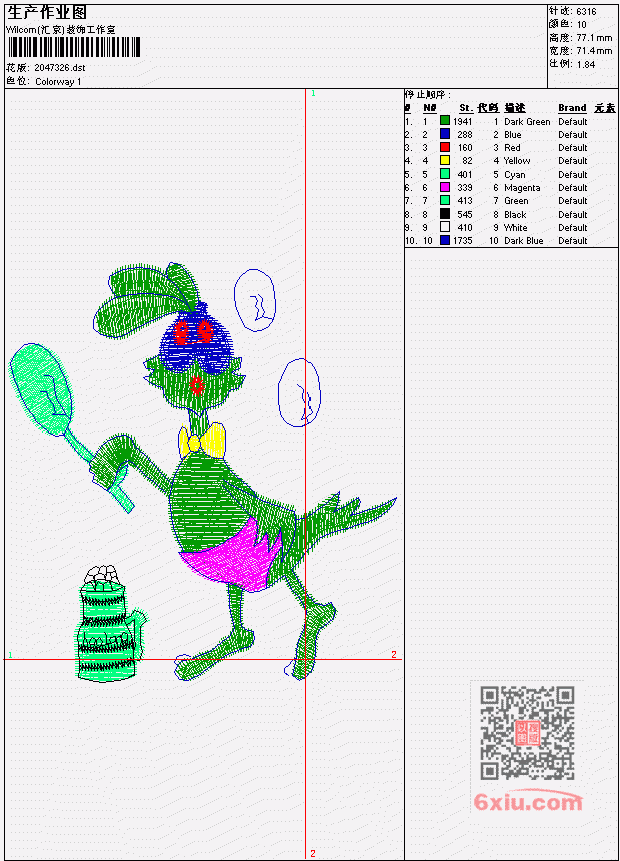Image resolution: width=620 pixels, height=861 pixels.
Task: Click the 'Colorway 1' label
Action: [x=58, y=82]
